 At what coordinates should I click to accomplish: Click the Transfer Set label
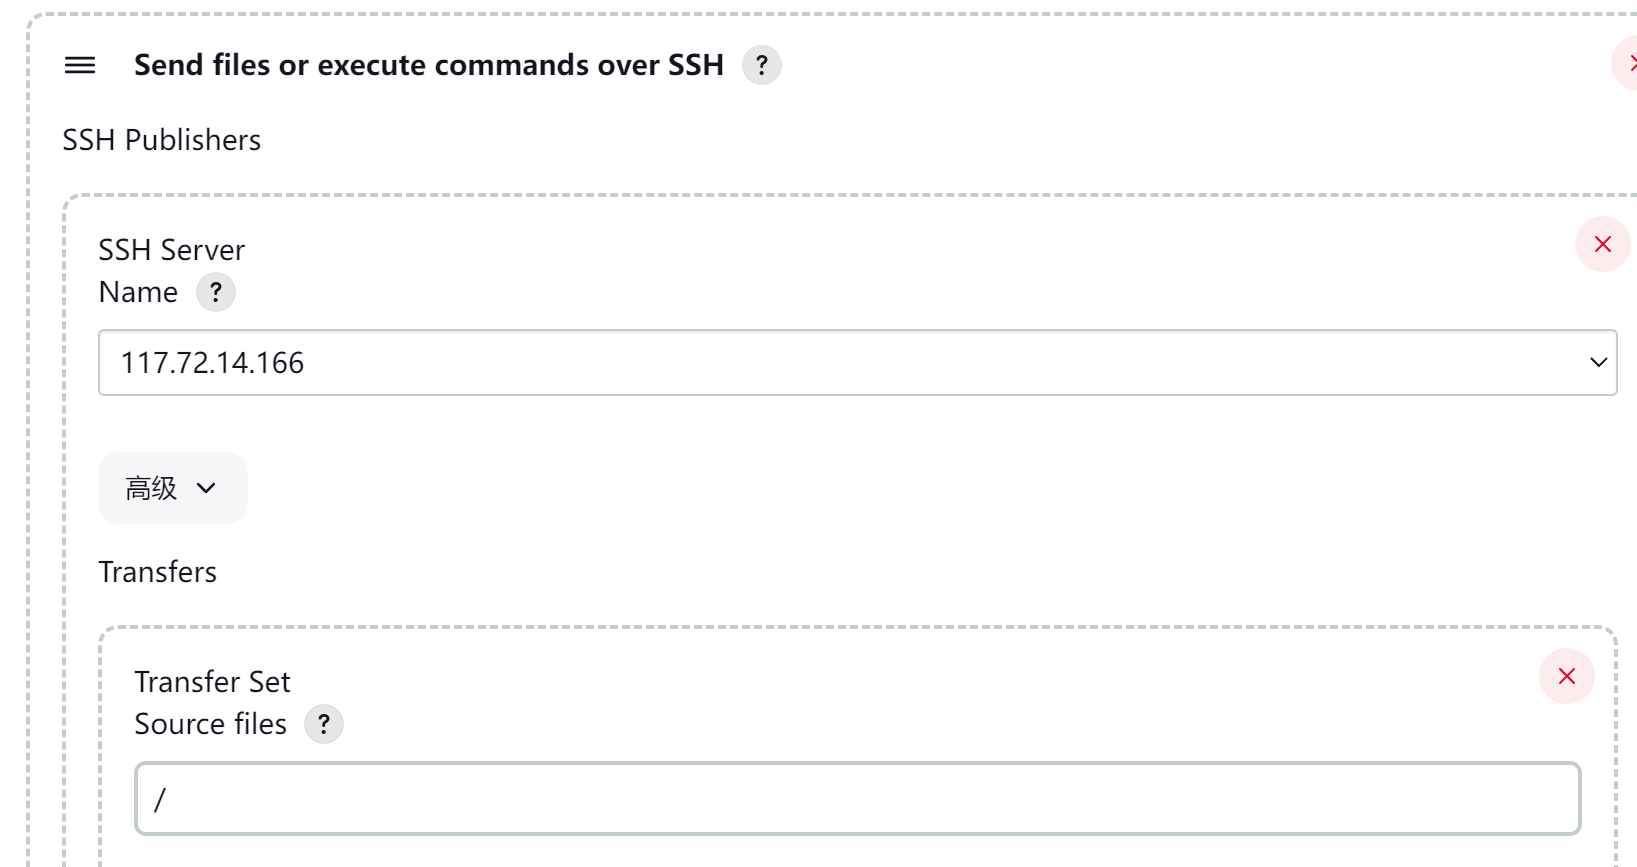click(x=211, y=681)
